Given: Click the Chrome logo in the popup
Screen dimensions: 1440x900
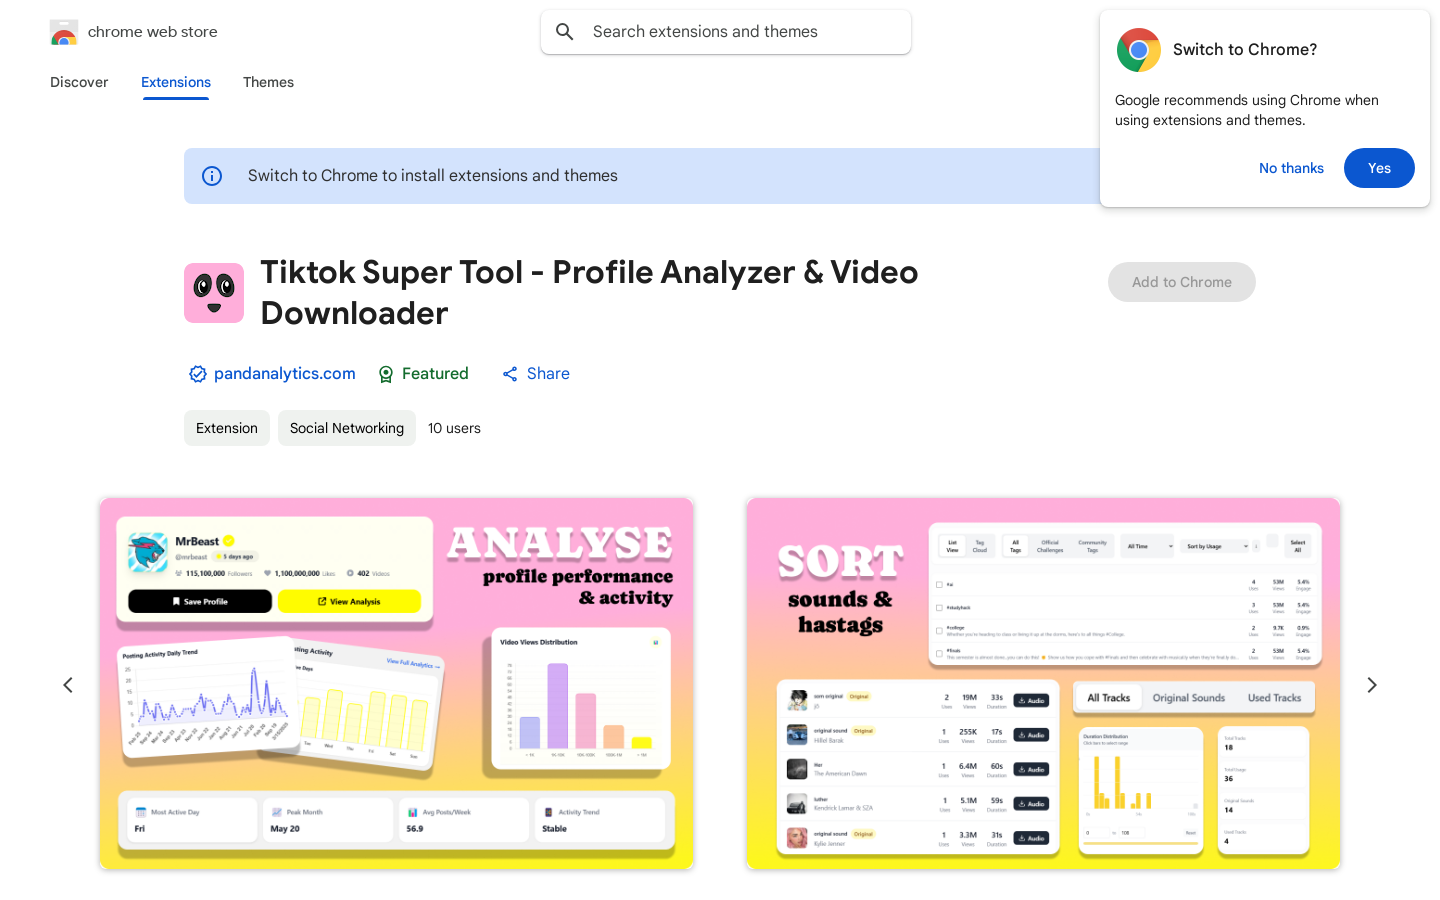Looking at the screenshot, I should [x=1138, y=50].
